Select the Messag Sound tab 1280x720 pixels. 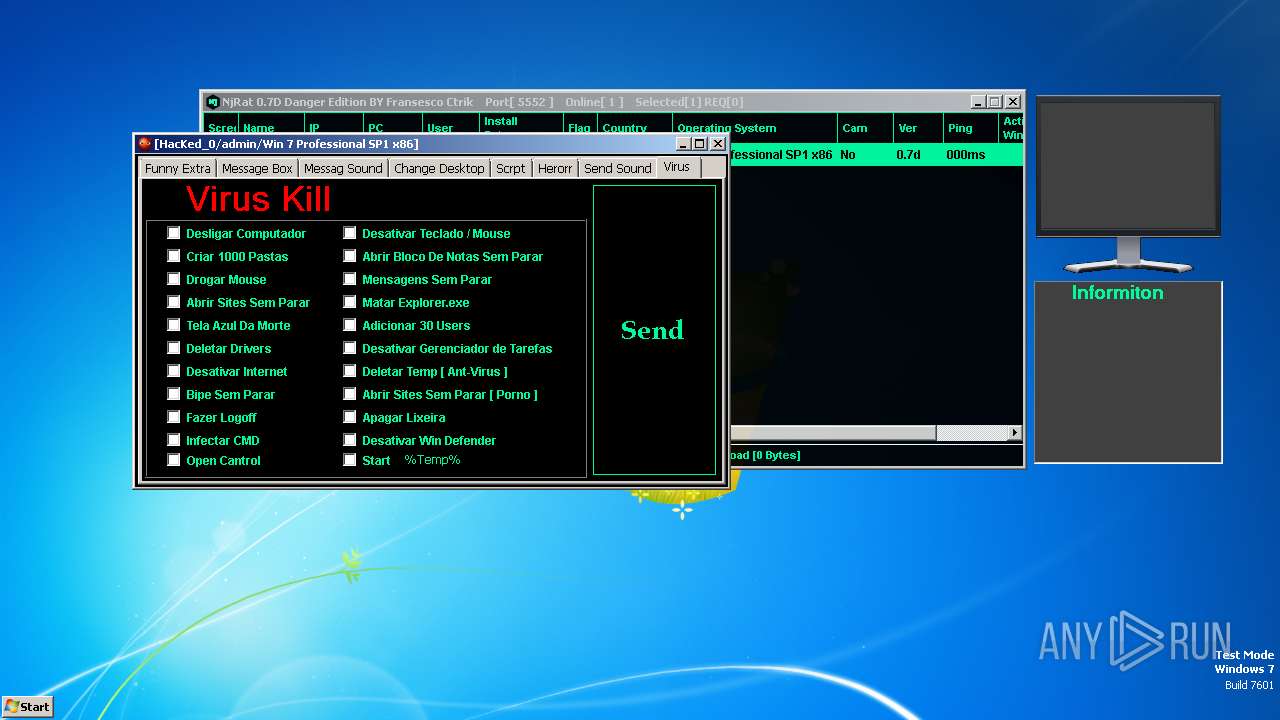tap(343, 168)
